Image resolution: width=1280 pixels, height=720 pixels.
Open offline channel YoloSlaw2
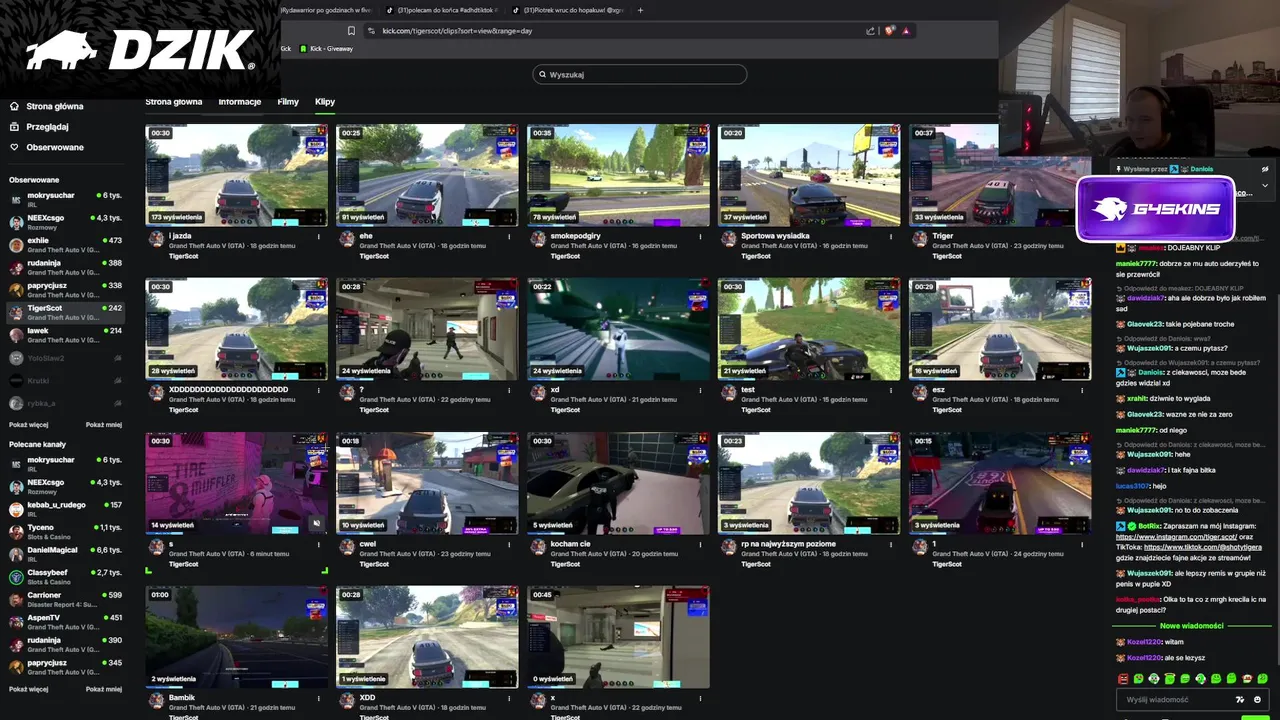[x=65, y=357]
